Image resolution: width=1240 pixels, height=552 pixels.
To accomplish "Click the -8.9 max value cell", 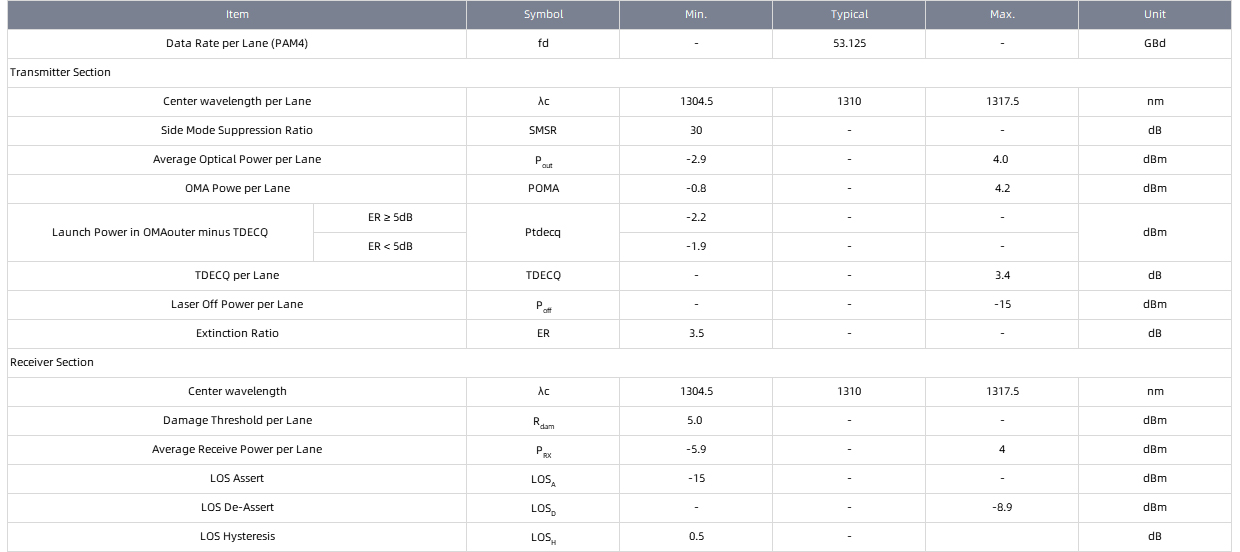I will pyautogui.click(x=1002, y=508).
